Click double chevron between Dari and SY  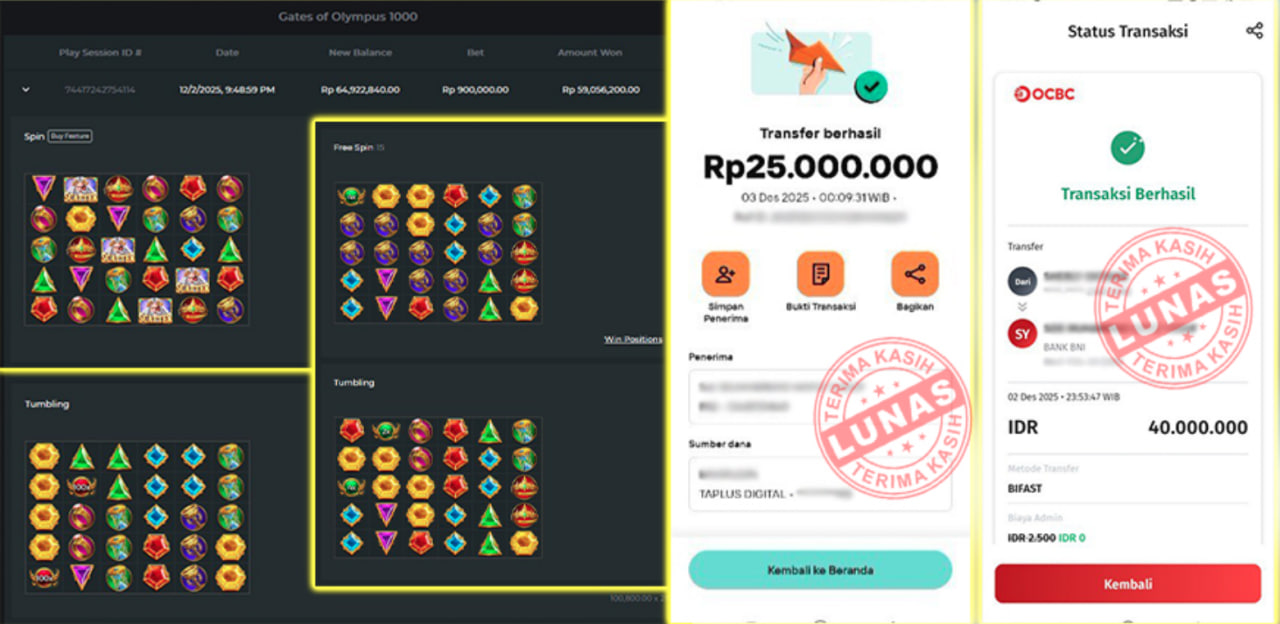(x=1022, y=307)
